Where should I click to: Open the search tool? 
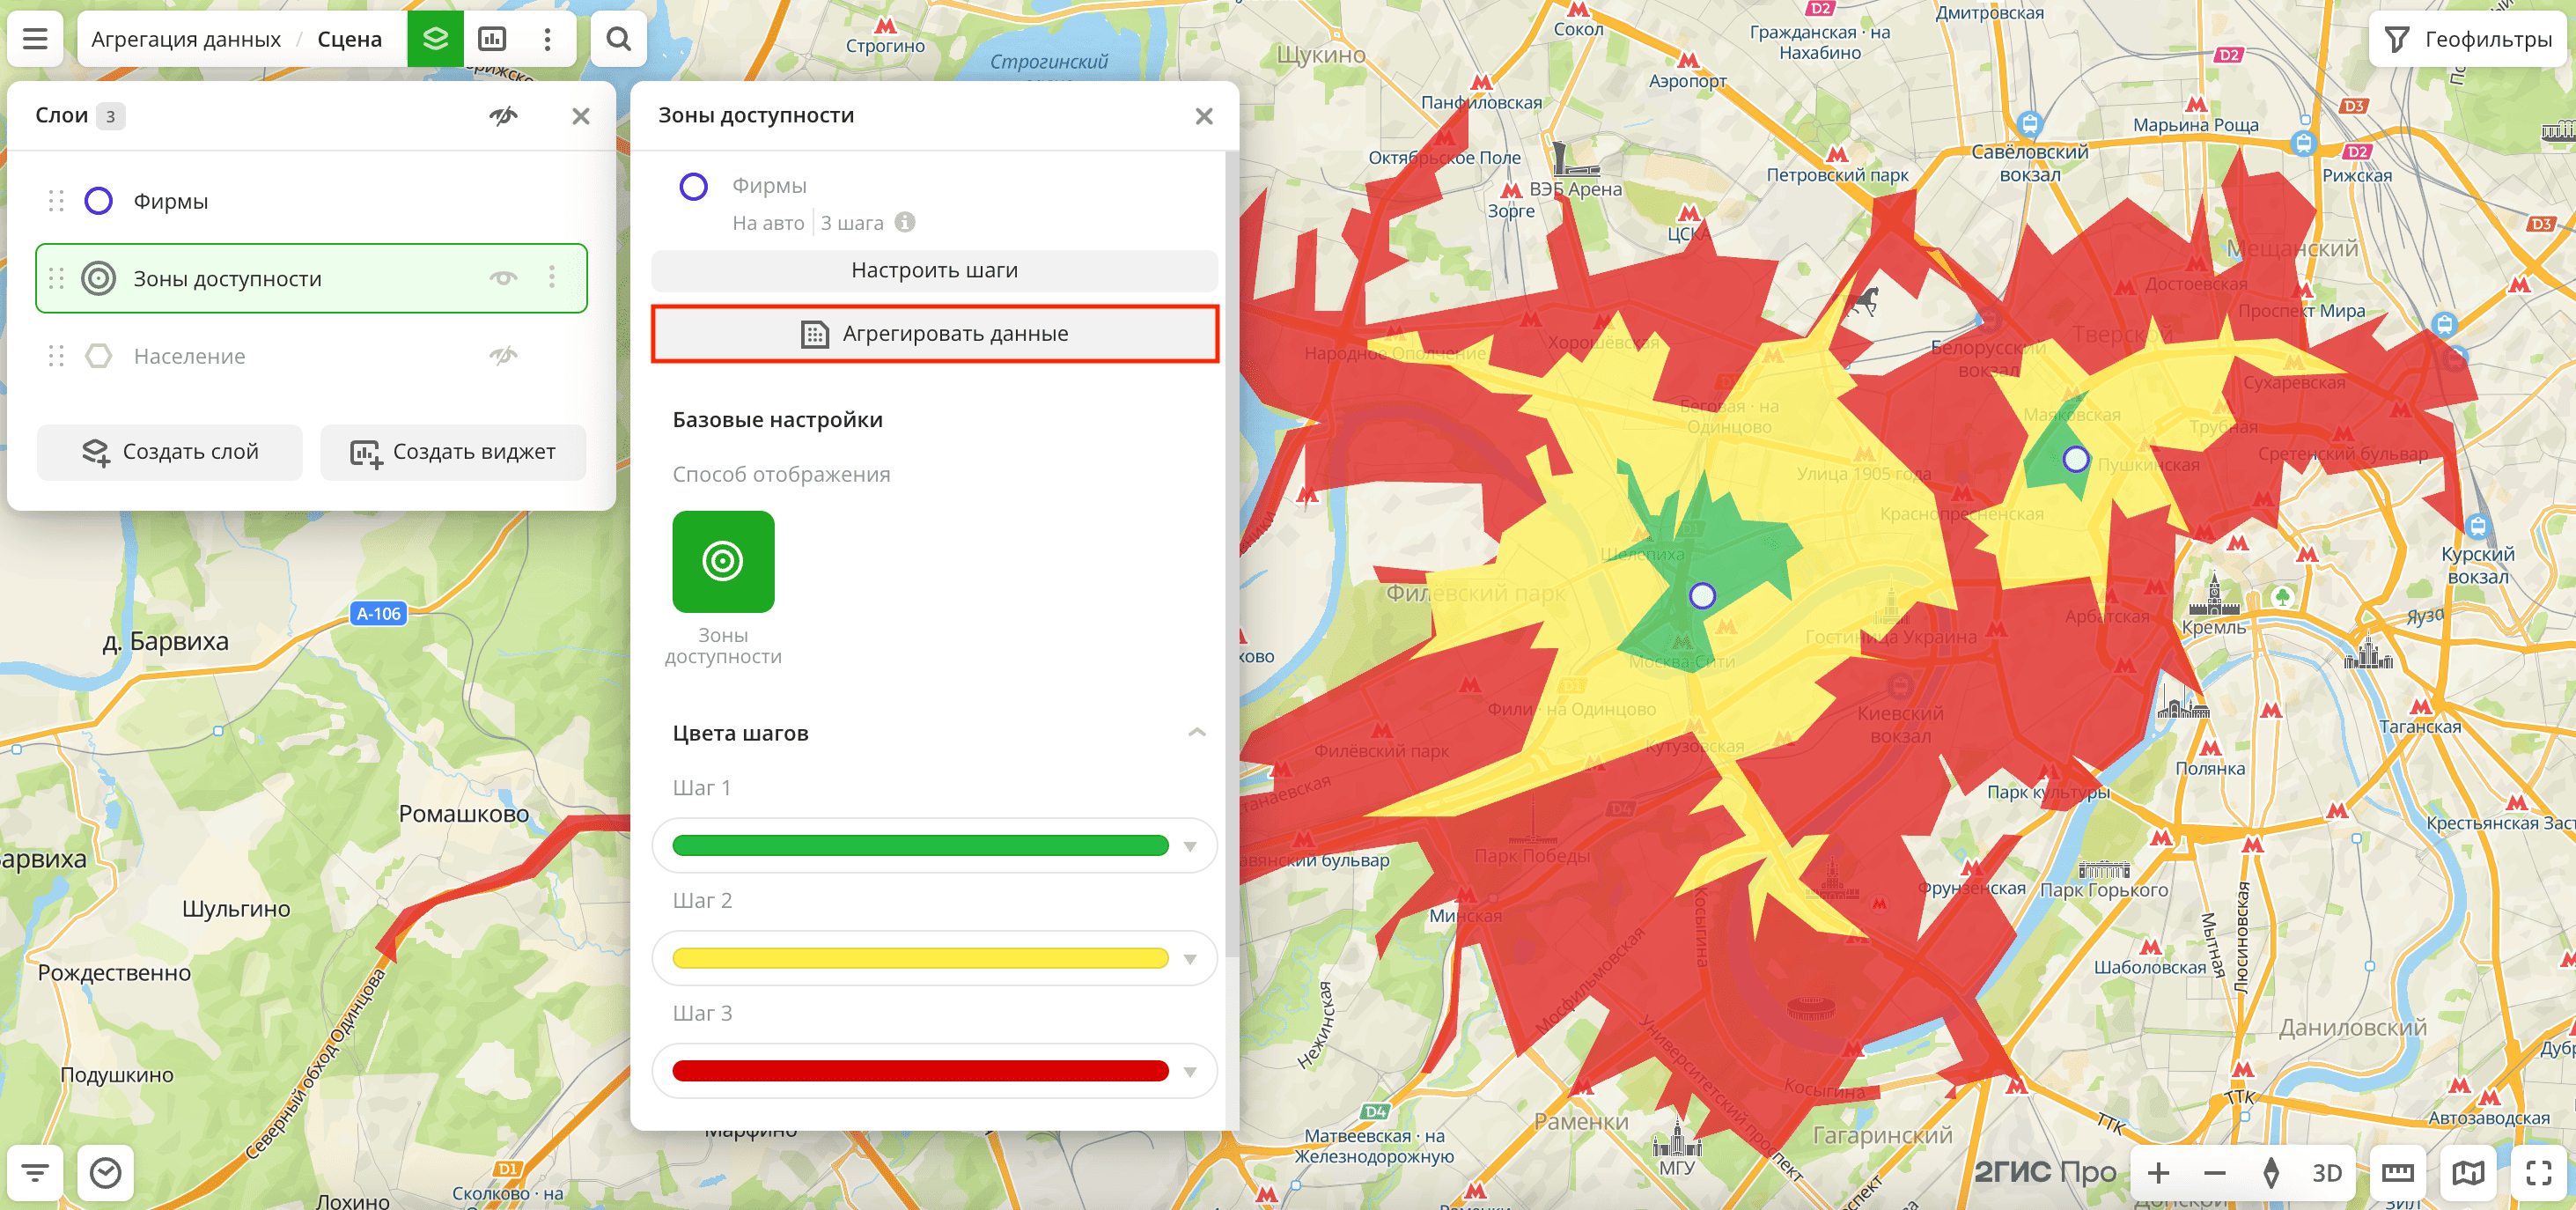click(618, 39)
